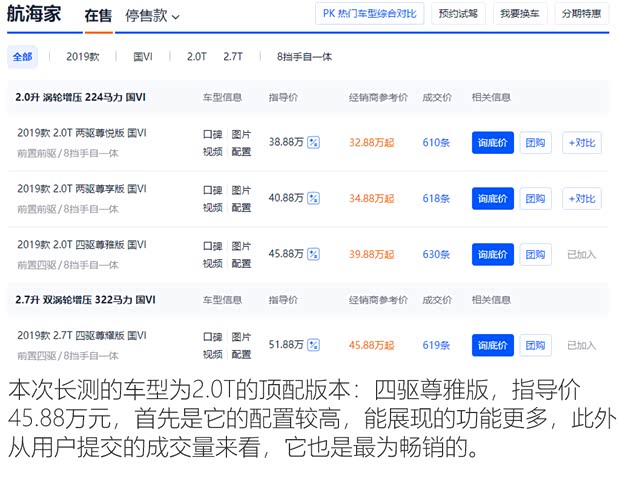Click dealer price 34.88万起

tap(372, 198)
